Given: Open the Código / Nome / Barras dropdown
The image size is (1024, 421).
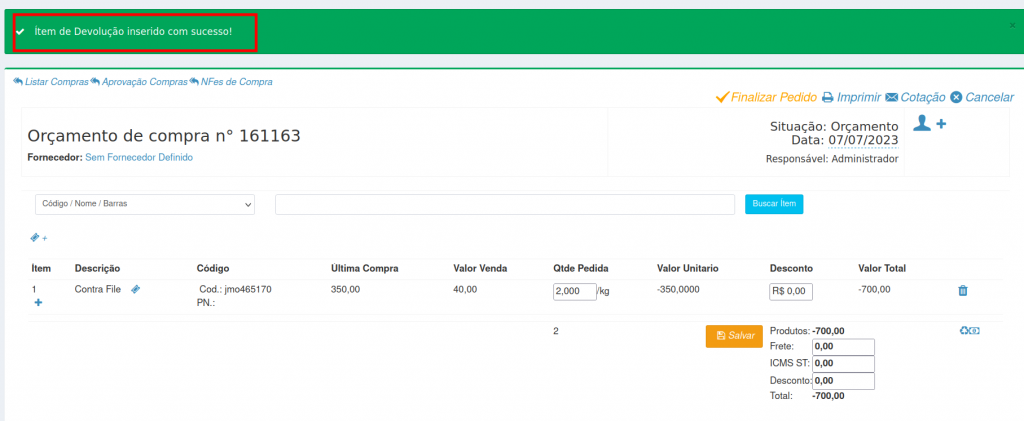Looking at the screenshot, I should tap(145, 204).
